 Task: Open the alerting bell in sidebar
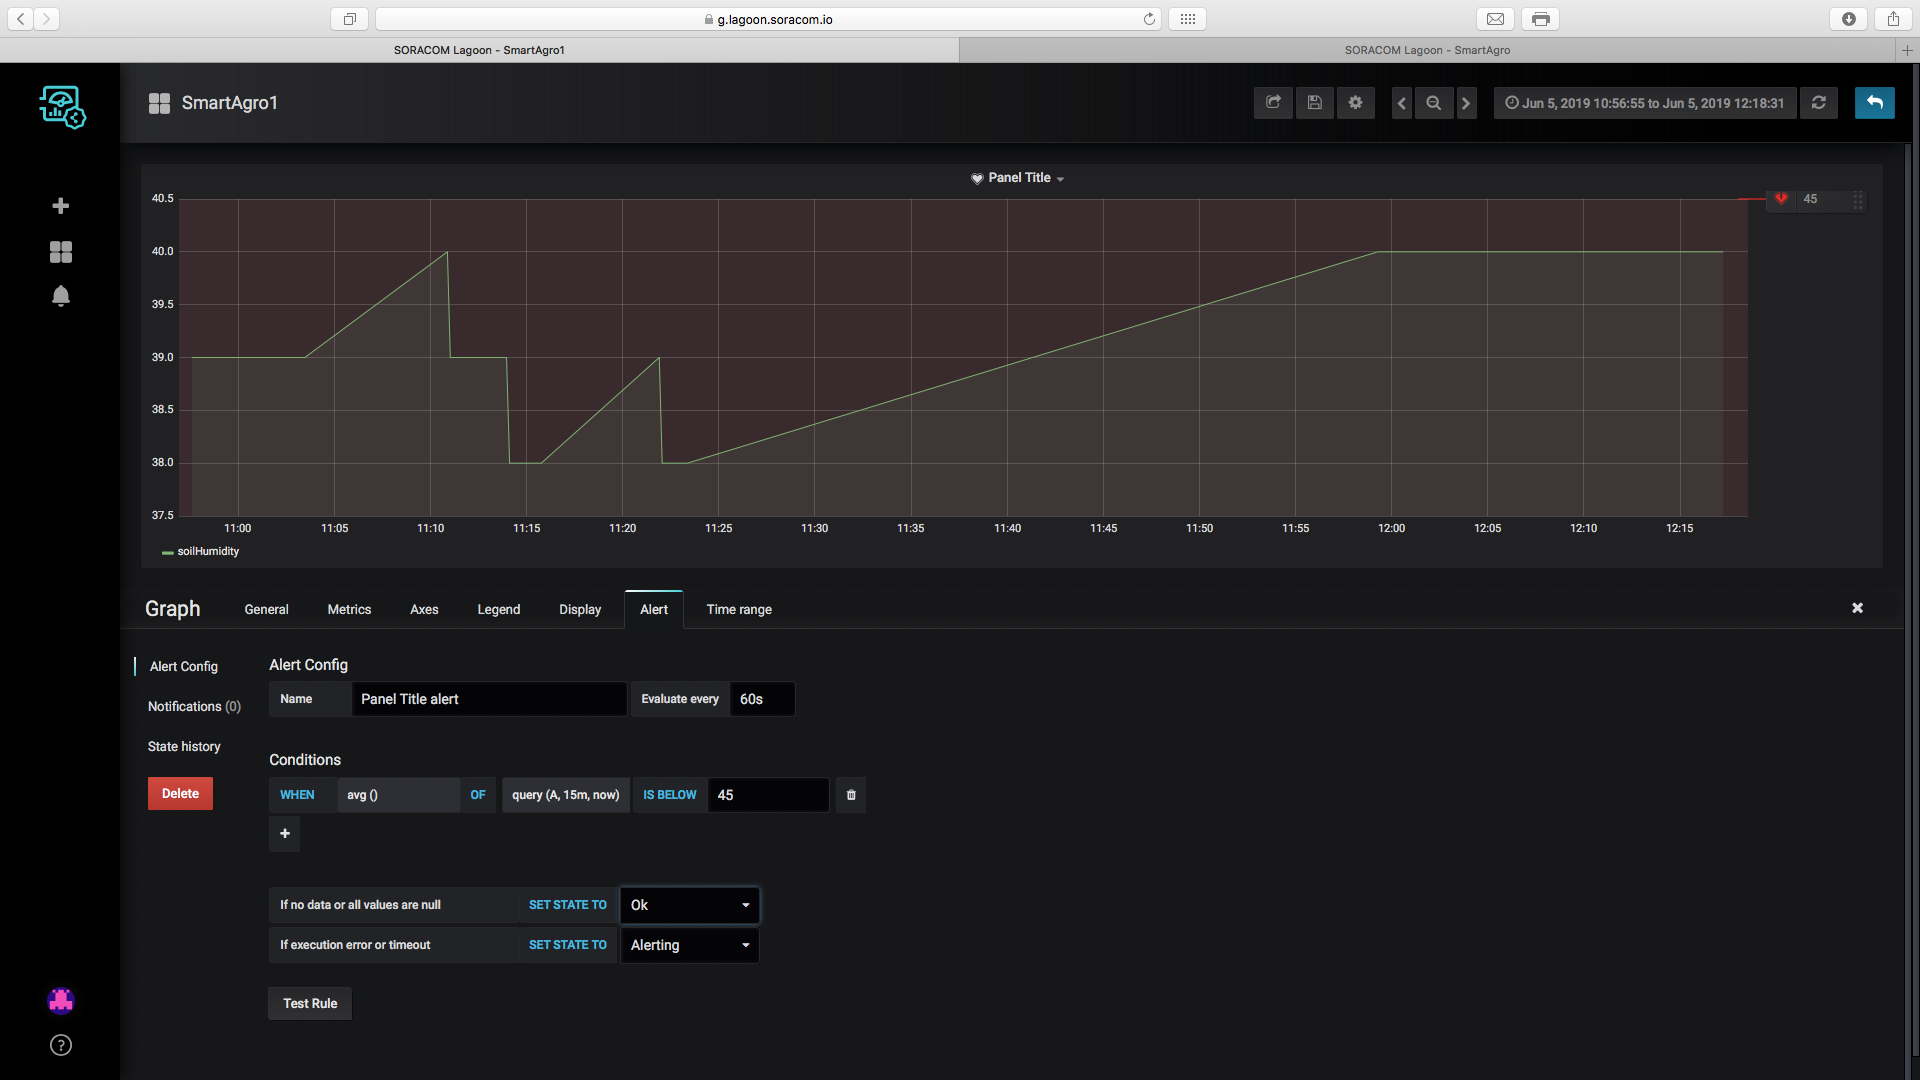click(x=61, y=296)
